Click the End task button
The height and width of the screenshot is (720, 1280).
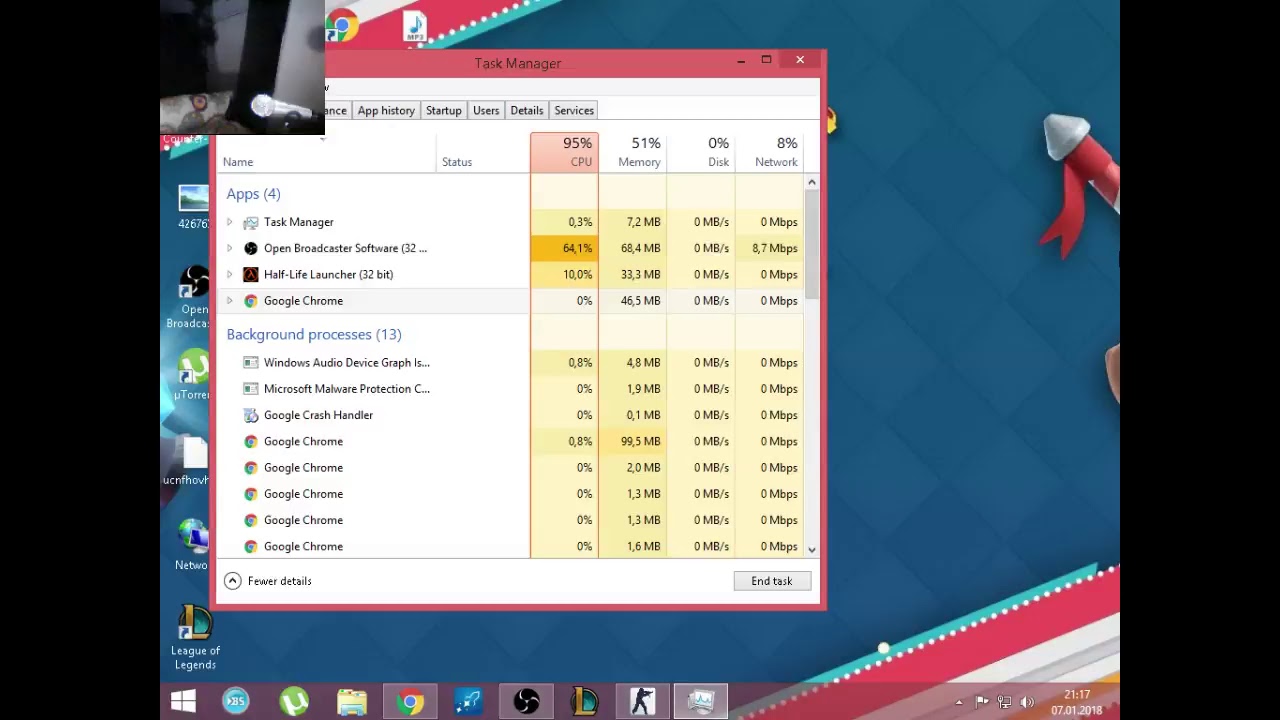click(772, 581)
